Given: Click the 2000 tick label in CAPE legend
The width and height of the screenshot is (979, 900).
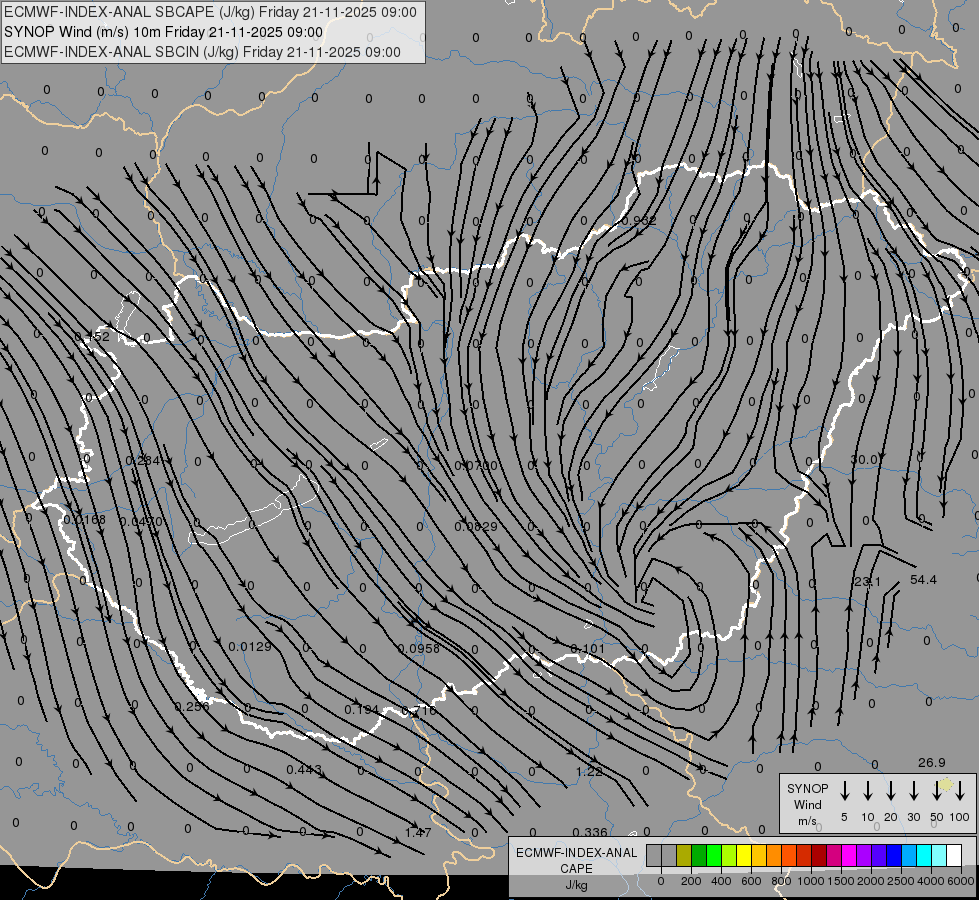Looking at the screenshot, I should [x=871, y=881].
